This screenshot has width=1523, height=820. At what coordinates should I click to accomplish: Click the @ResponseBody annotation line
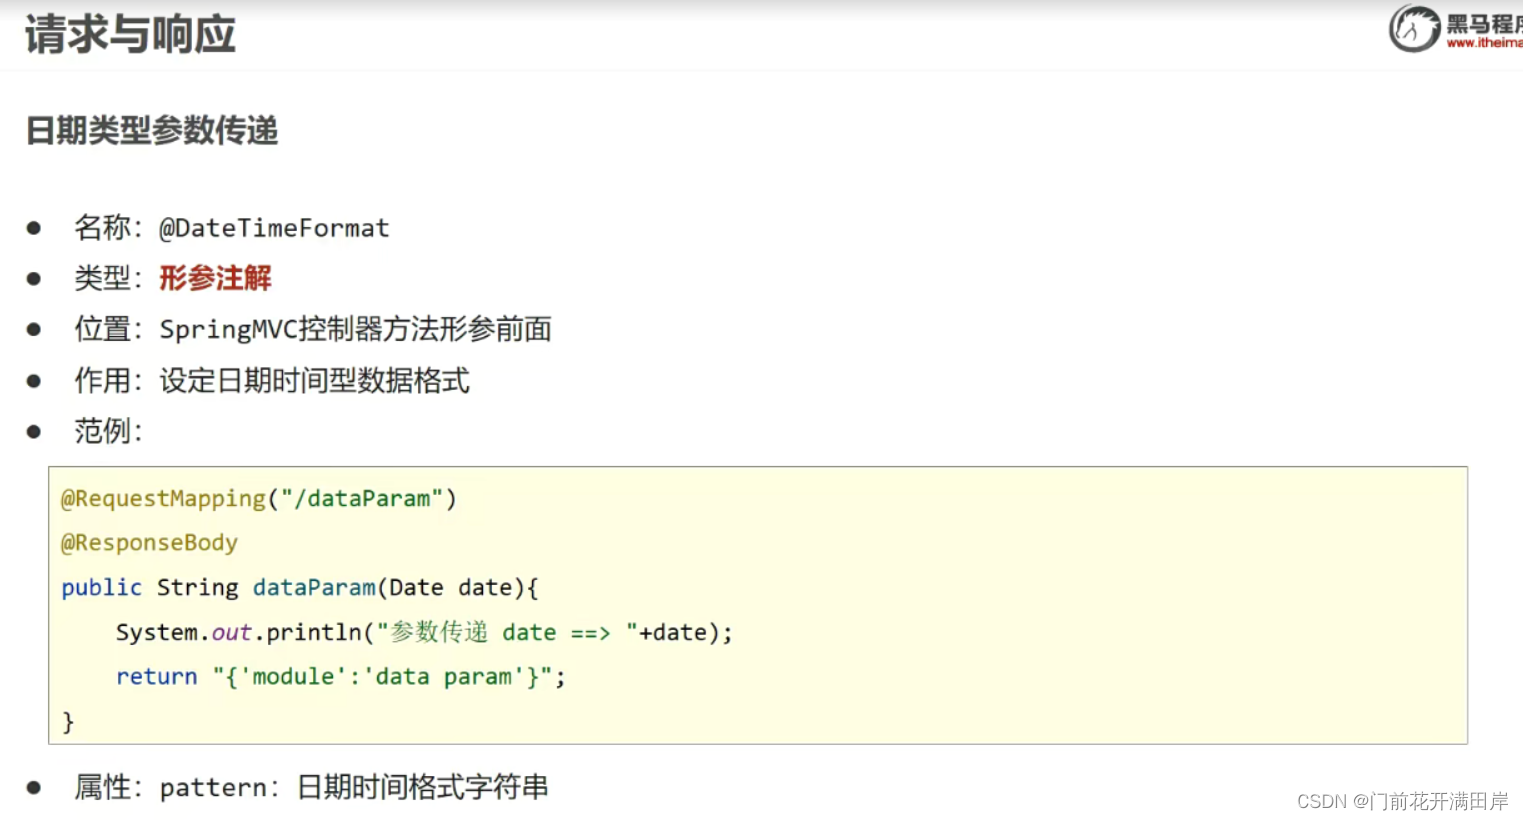pos(149,543)
